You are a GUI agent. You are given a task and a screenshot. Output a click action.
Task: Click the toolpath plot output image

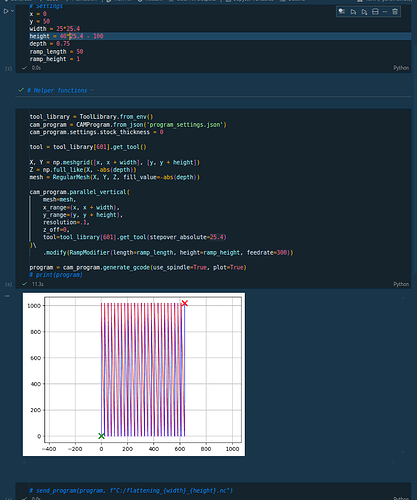click(134, 374)
